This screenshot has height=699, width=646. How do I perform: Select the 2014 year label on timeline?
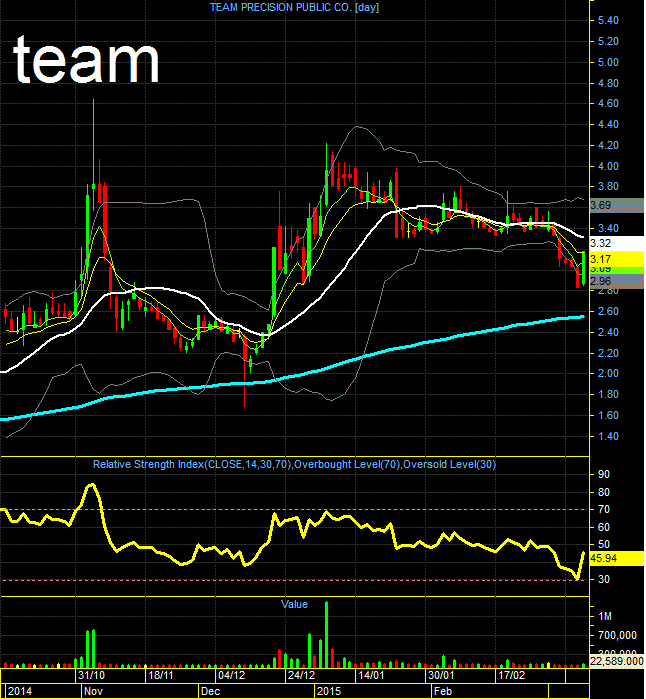pyautogui.click(x=20, y=691)
